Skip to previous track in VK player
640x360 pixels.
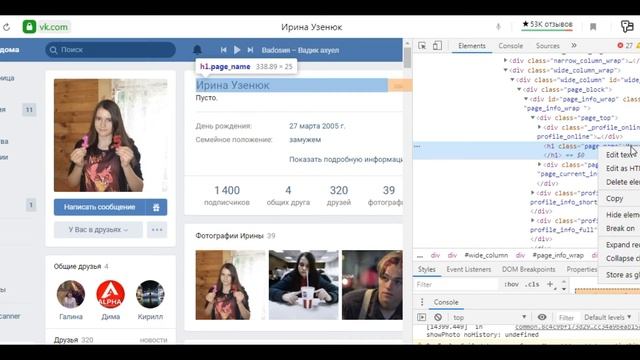[223, 50]
